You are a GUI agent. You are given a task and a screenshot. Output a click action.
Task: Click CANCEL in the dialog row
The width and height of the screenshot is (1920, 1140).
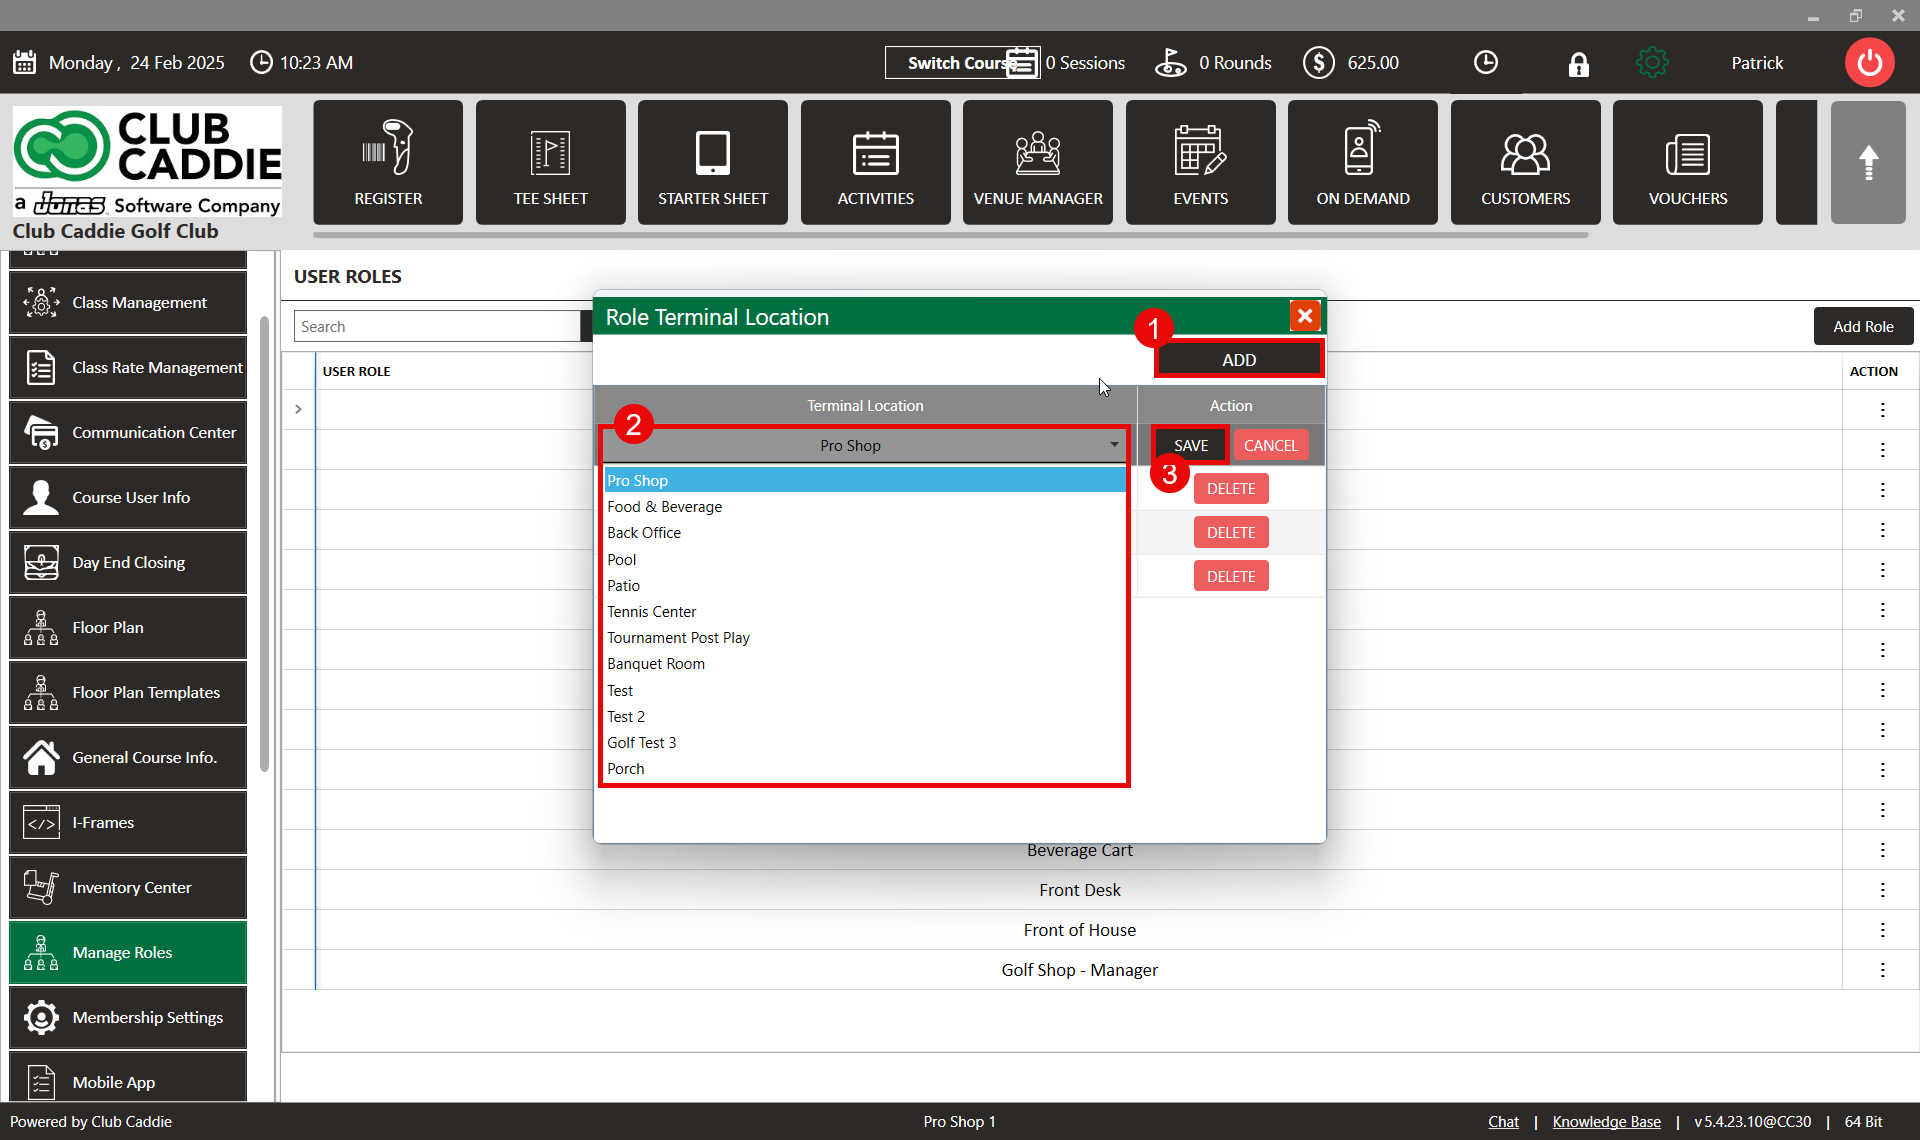coord(1270,445)
